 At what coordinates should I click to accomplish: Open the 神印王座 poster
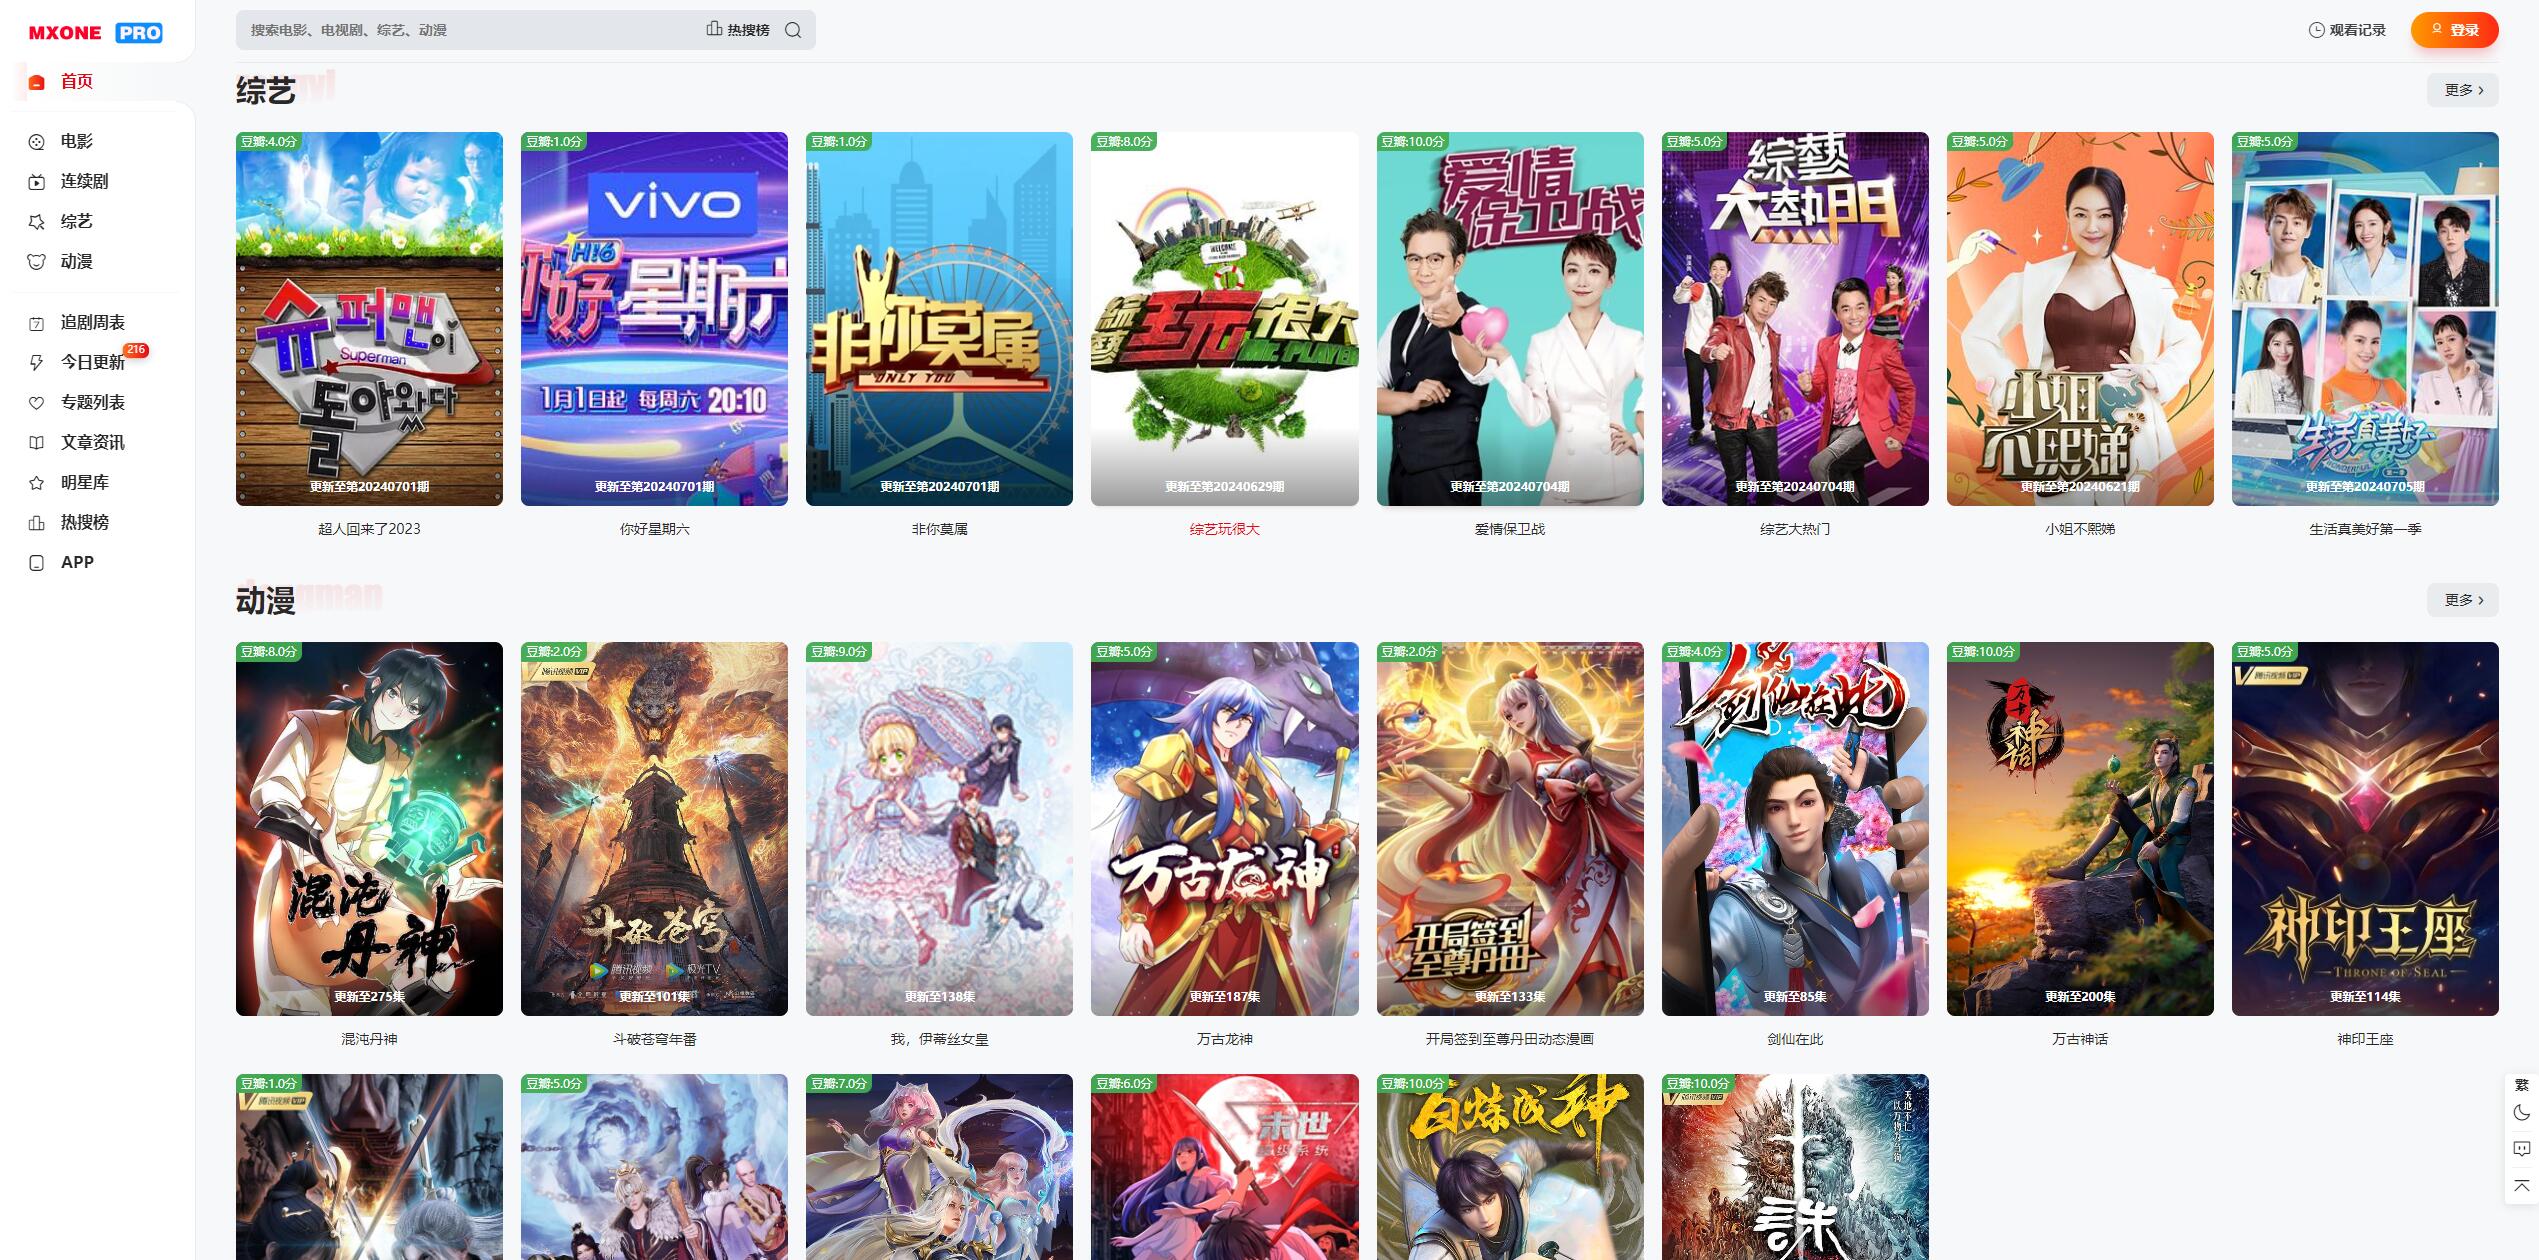(x=2365, y=829)
